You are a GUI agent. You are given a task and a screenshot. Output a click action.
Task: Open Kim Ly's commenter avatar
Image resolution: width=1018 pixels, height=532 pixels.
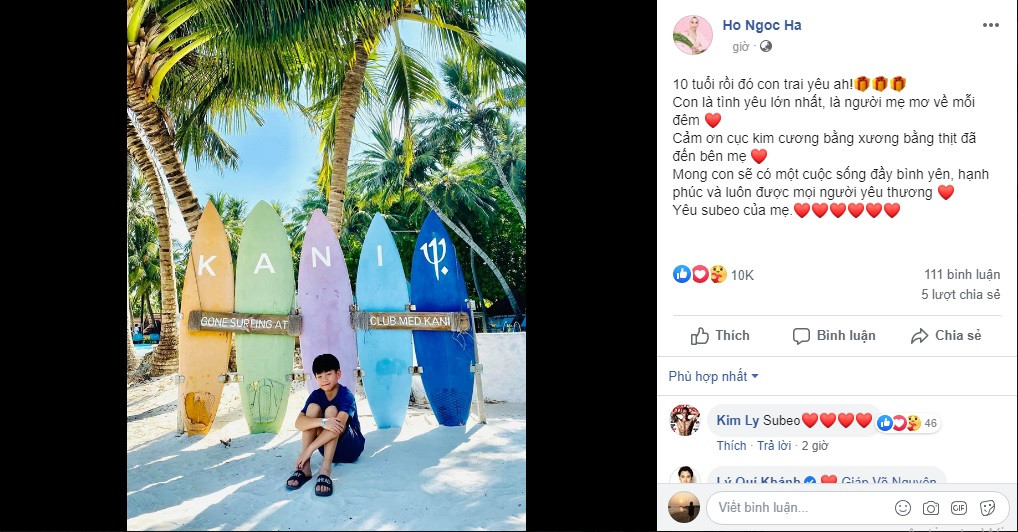point(684,420)
